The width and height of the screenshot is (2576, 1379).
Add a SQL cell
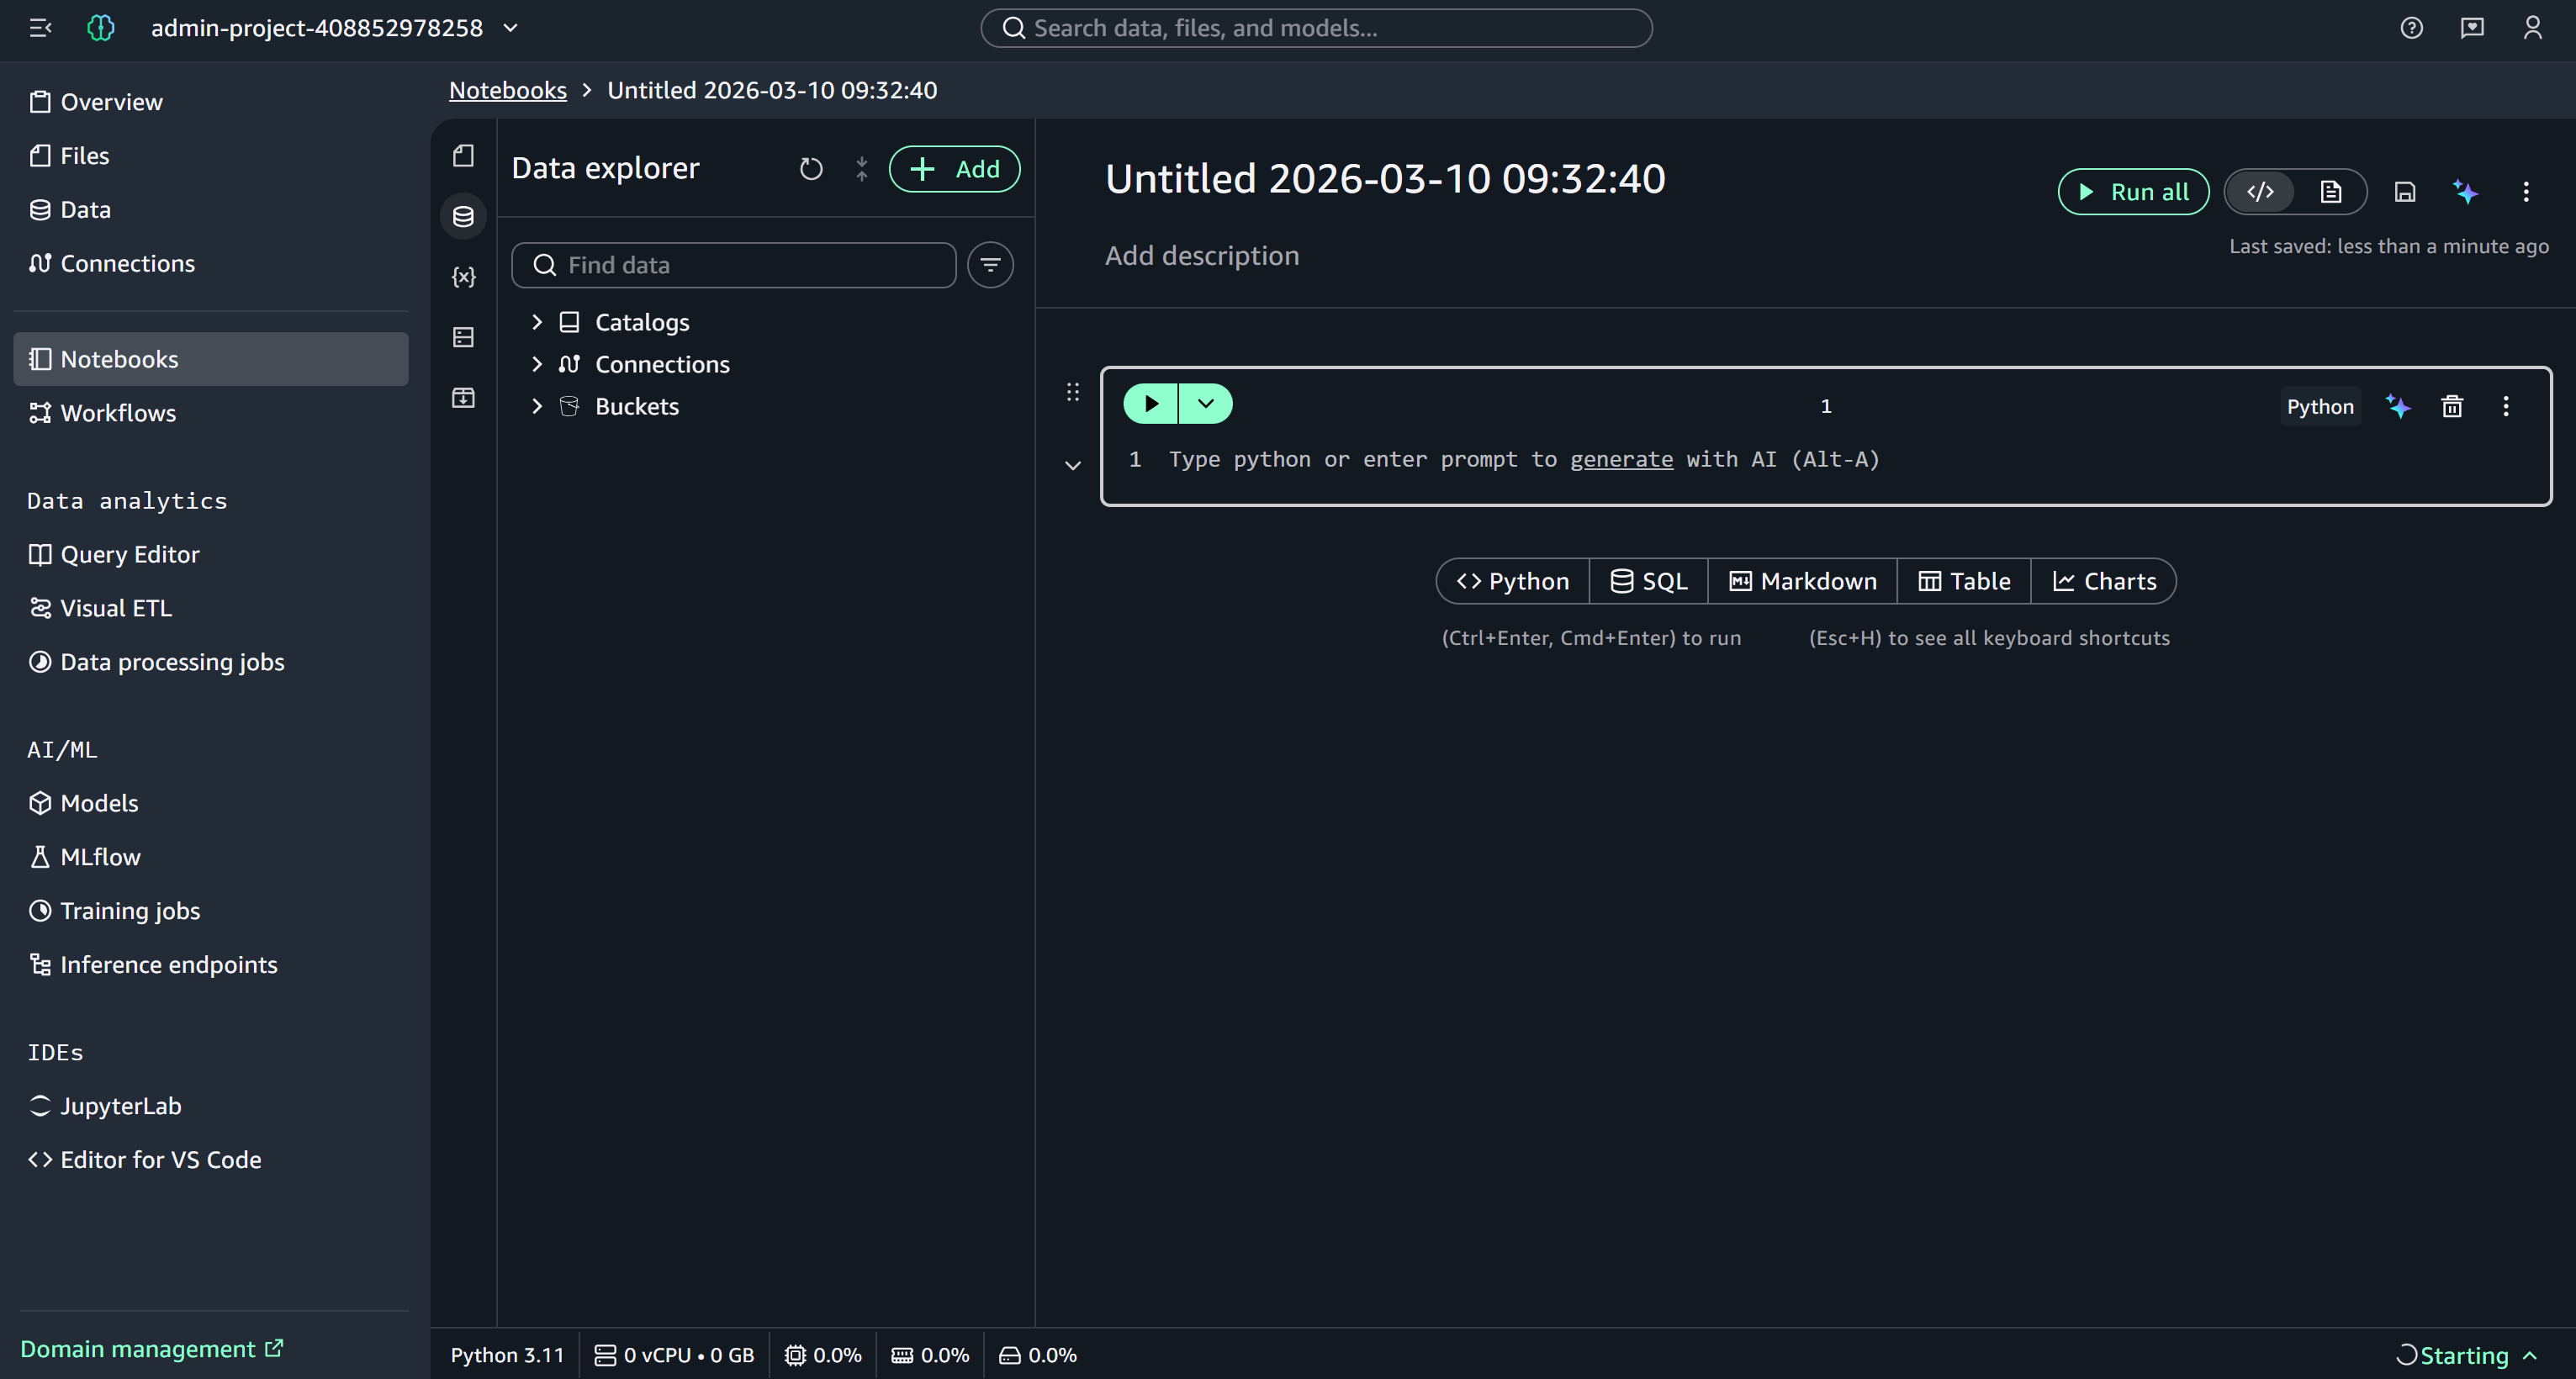[x=1649, y=581]
